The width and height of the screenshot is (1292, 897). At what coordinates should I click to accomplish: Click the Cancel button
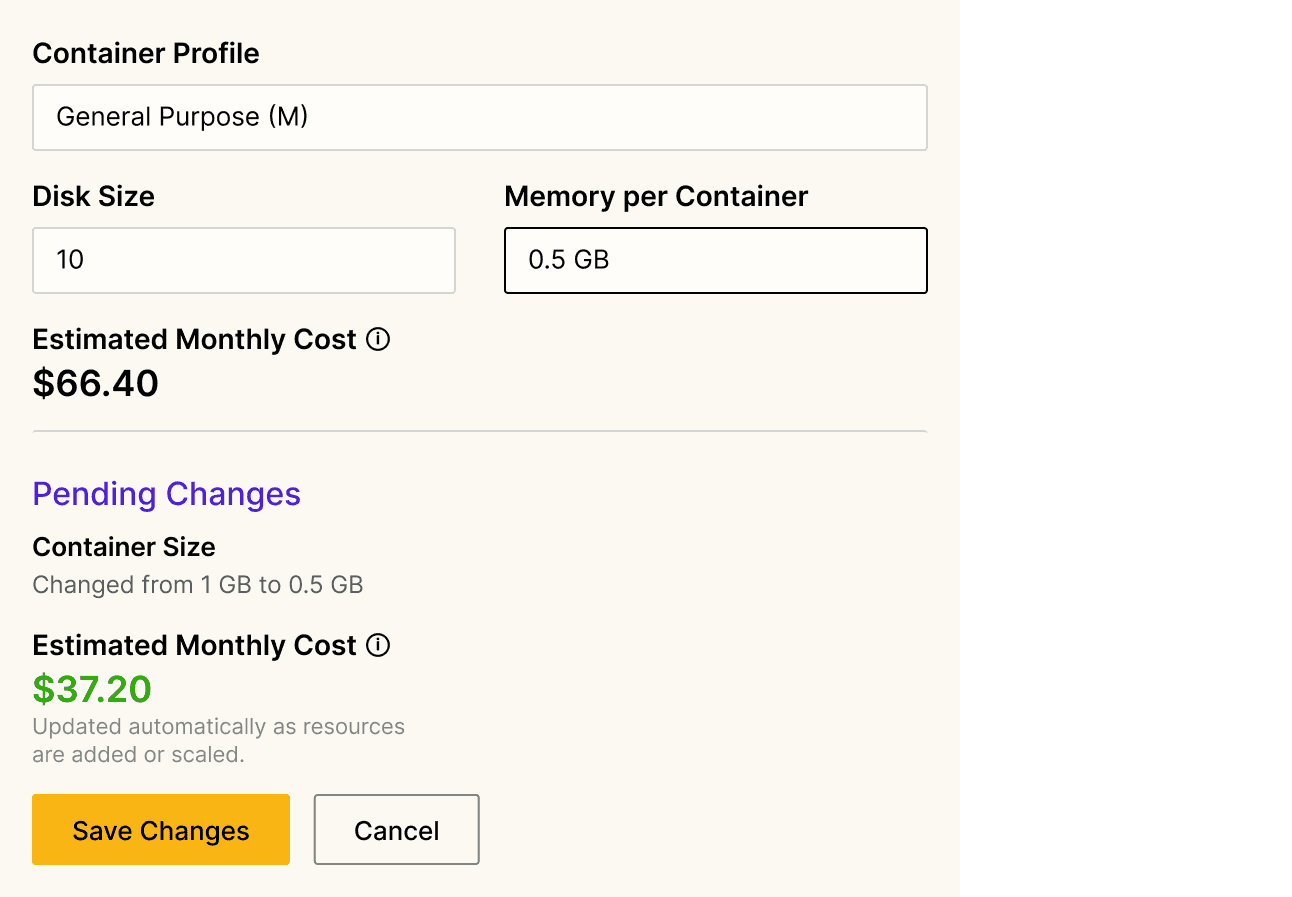tap(396, 830)
